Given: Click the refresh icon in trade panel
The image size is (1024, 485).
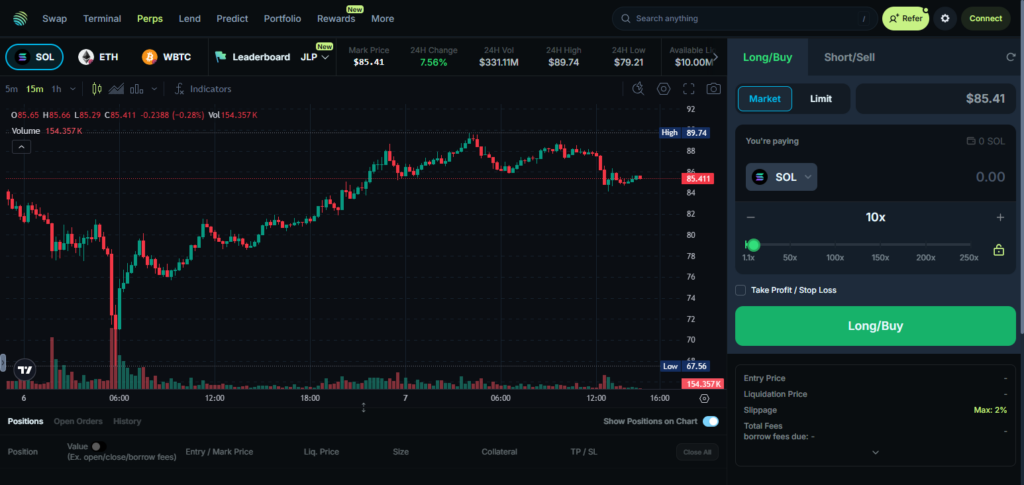Looking at the screenshot, I should coord(1010,57).
